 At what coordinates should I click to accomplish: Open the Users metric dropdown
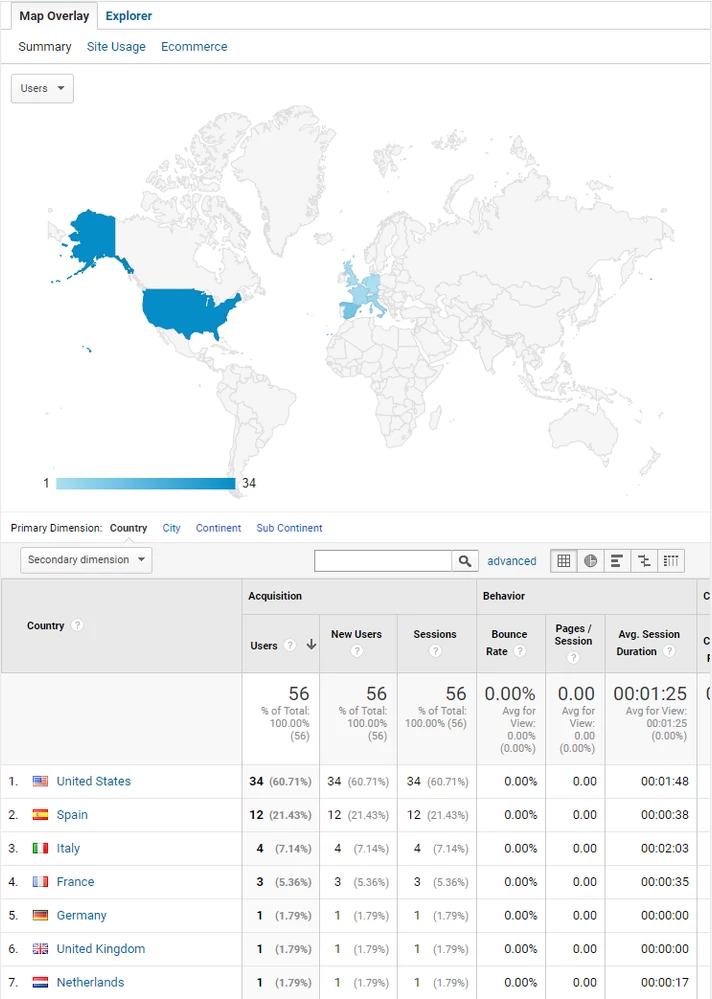(42, 89)
